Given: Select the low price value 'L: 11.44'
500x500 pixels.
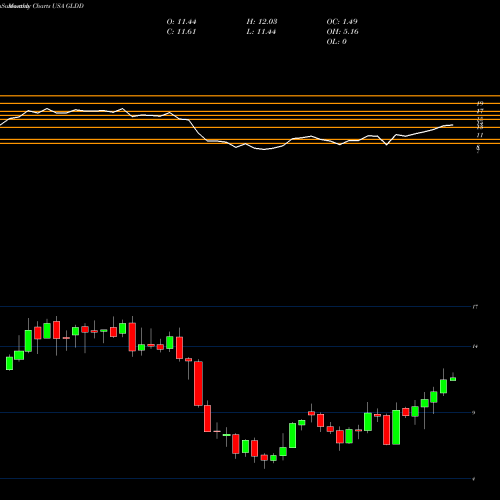Looking at the screenshot, I should click(261, 32).
